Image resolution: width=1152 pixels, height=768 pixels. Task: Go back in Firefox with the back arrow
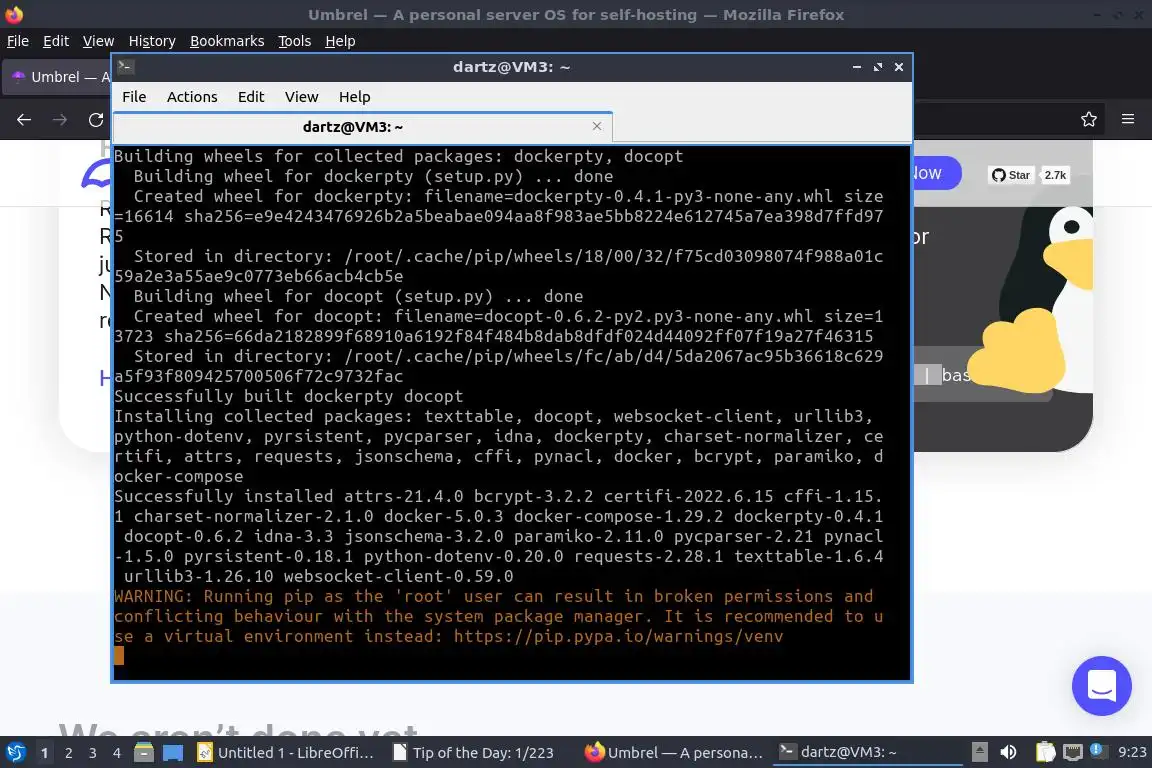pyautogui.click(x=24, y=119)
